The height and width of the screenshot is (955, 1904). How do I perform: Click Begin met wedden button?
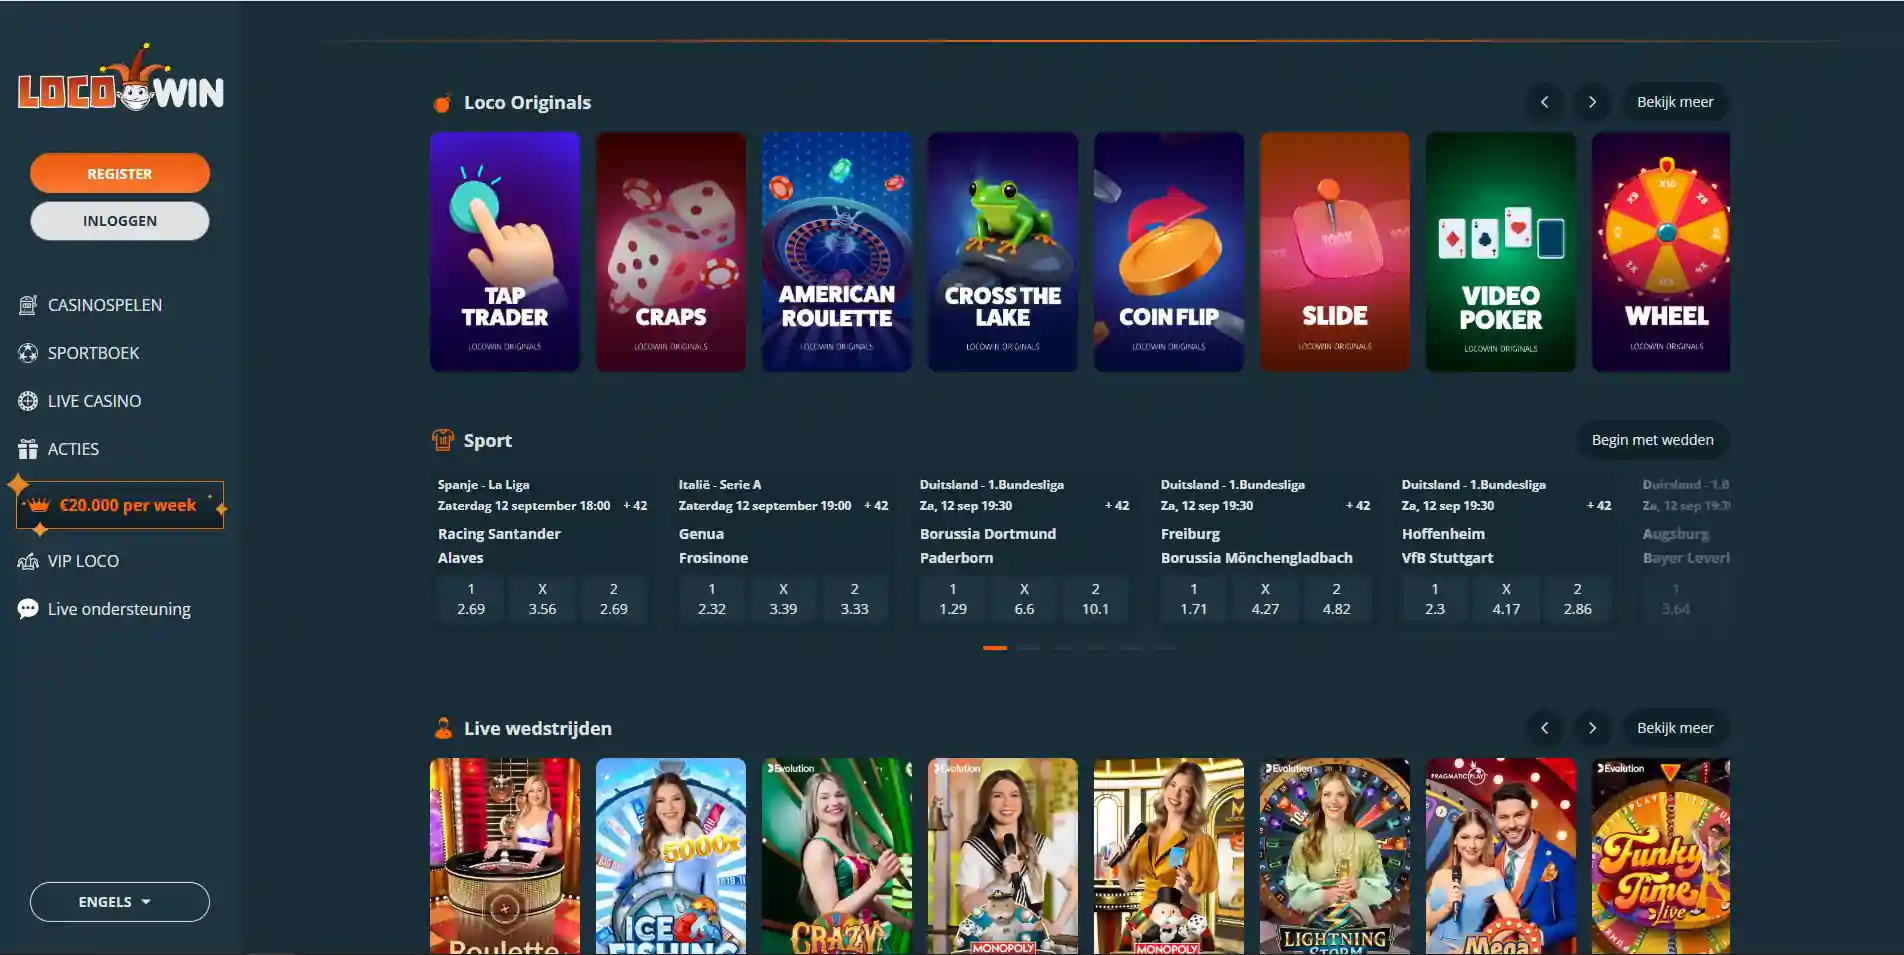pos(1652,440)
